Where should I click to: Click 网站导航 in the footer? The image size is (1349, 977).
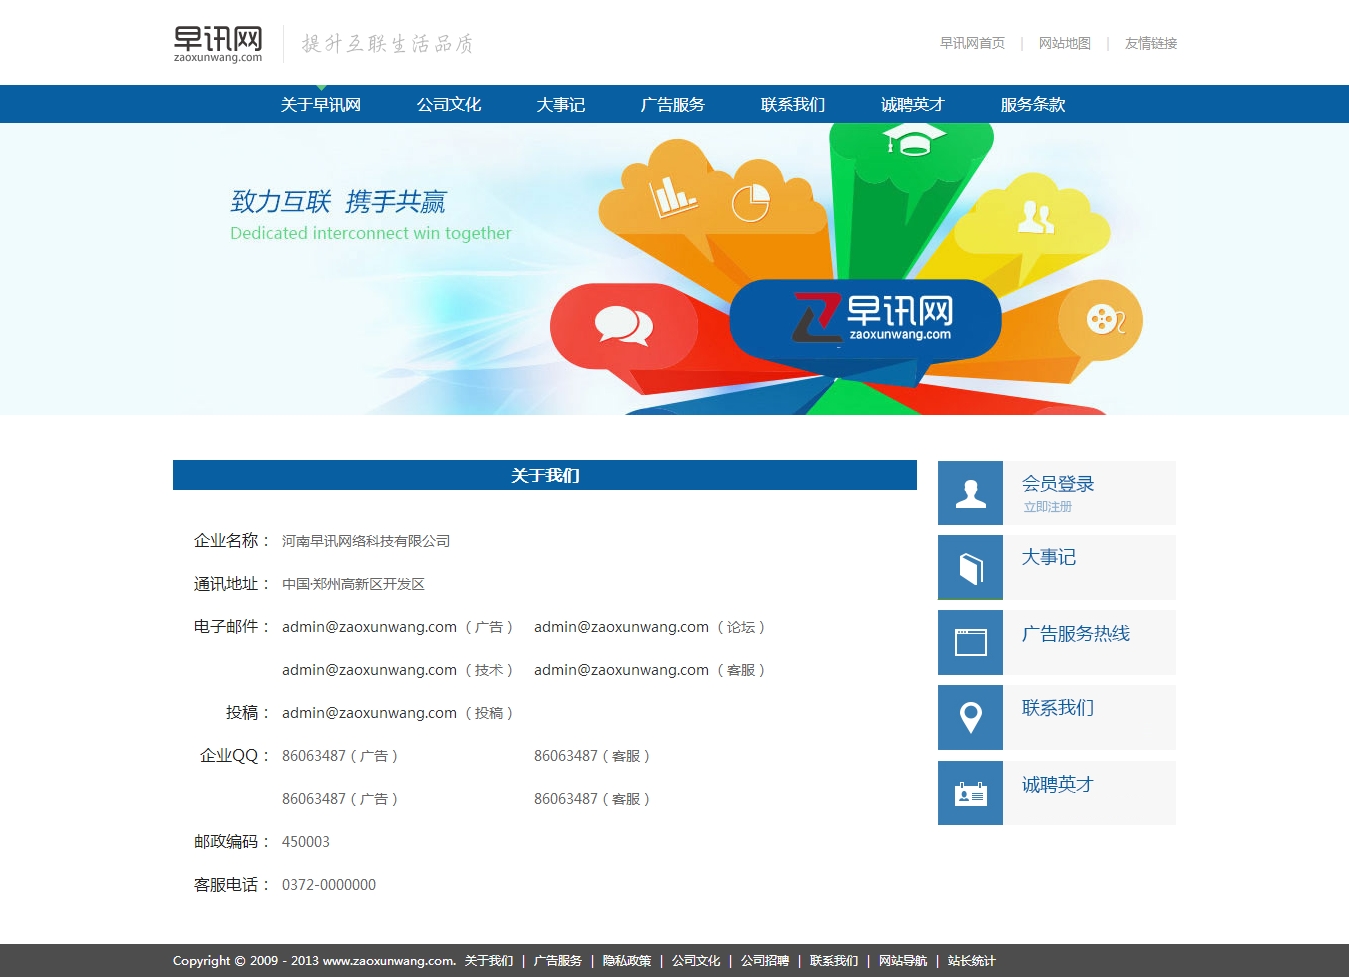(x=903, y=961)
